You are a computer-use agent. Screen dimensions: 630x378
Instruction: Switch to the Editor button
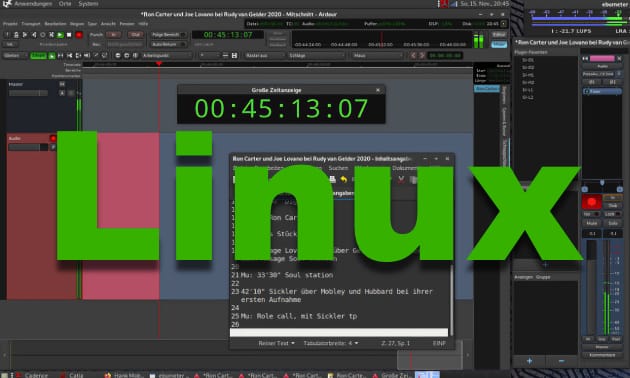click(499, 35)
